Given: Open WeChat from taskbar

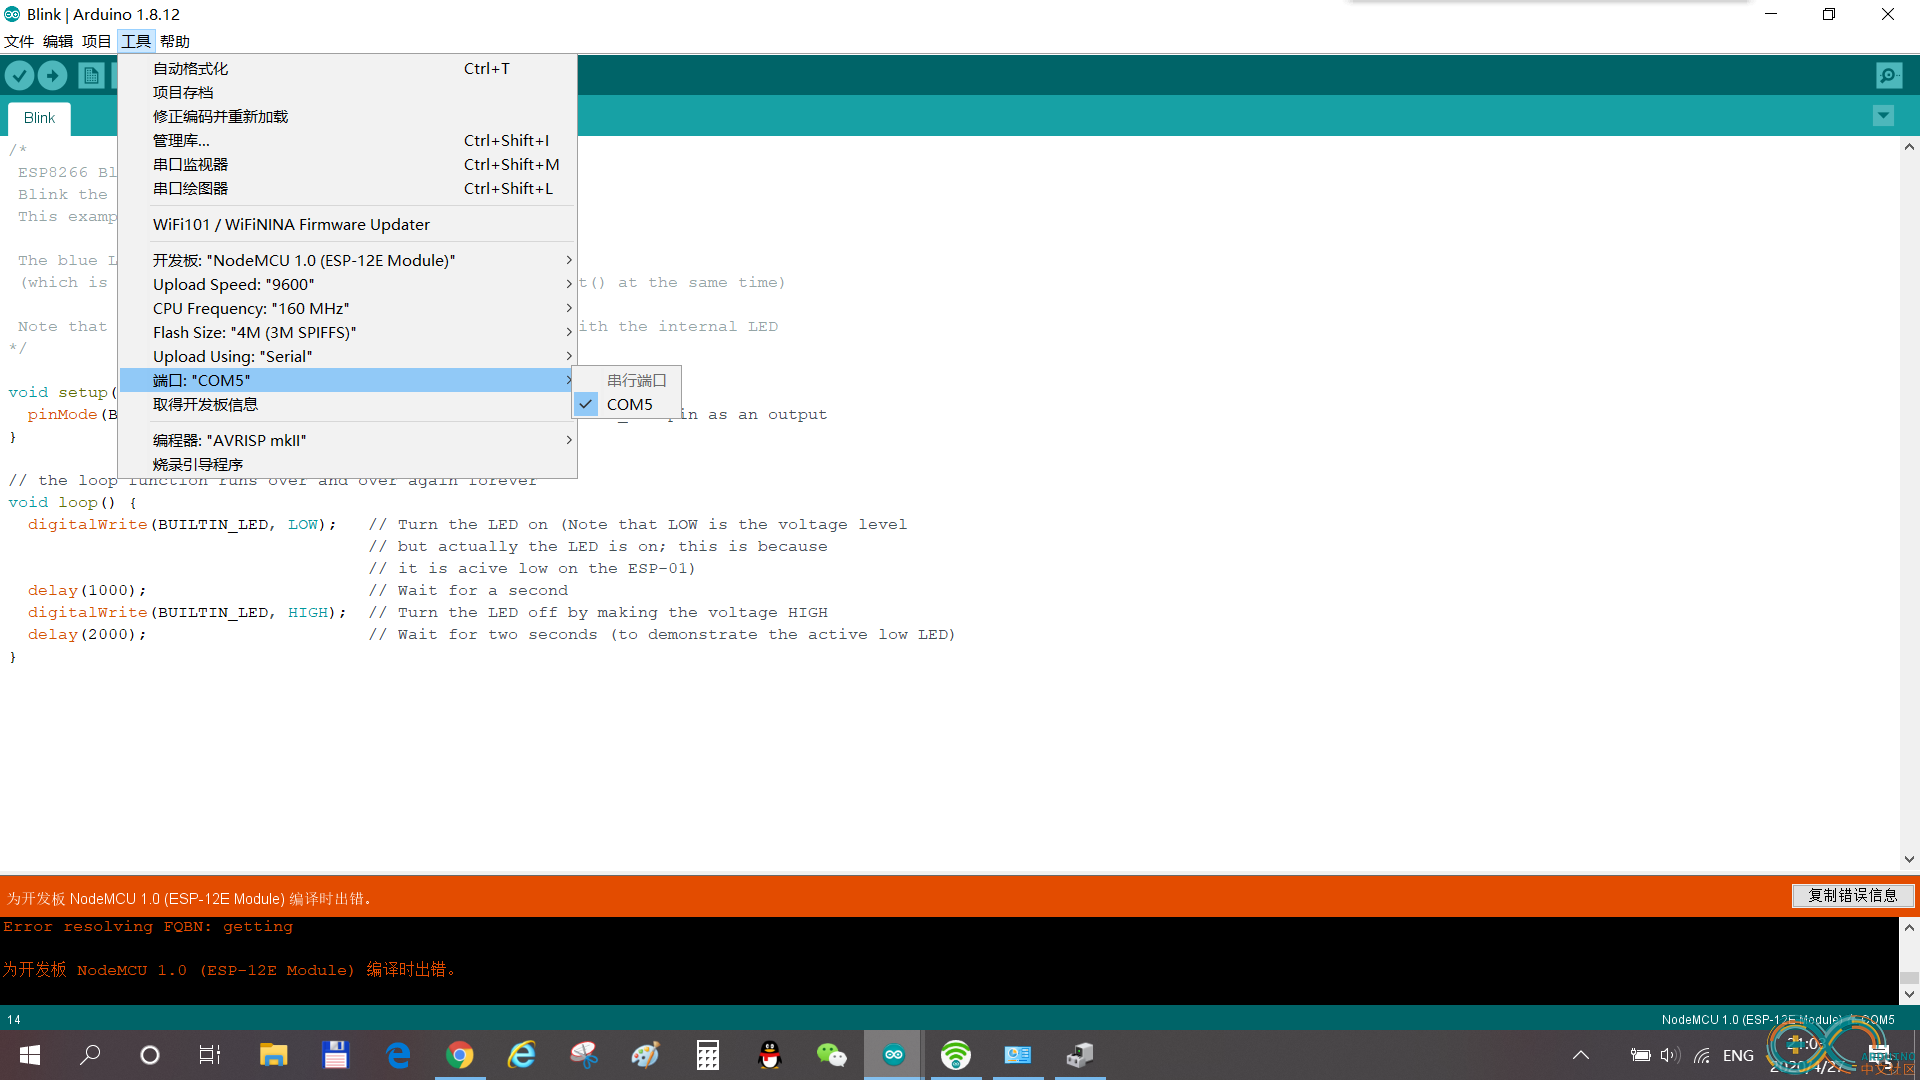Looking at the screenshot, I should [x=832, y=1055].
